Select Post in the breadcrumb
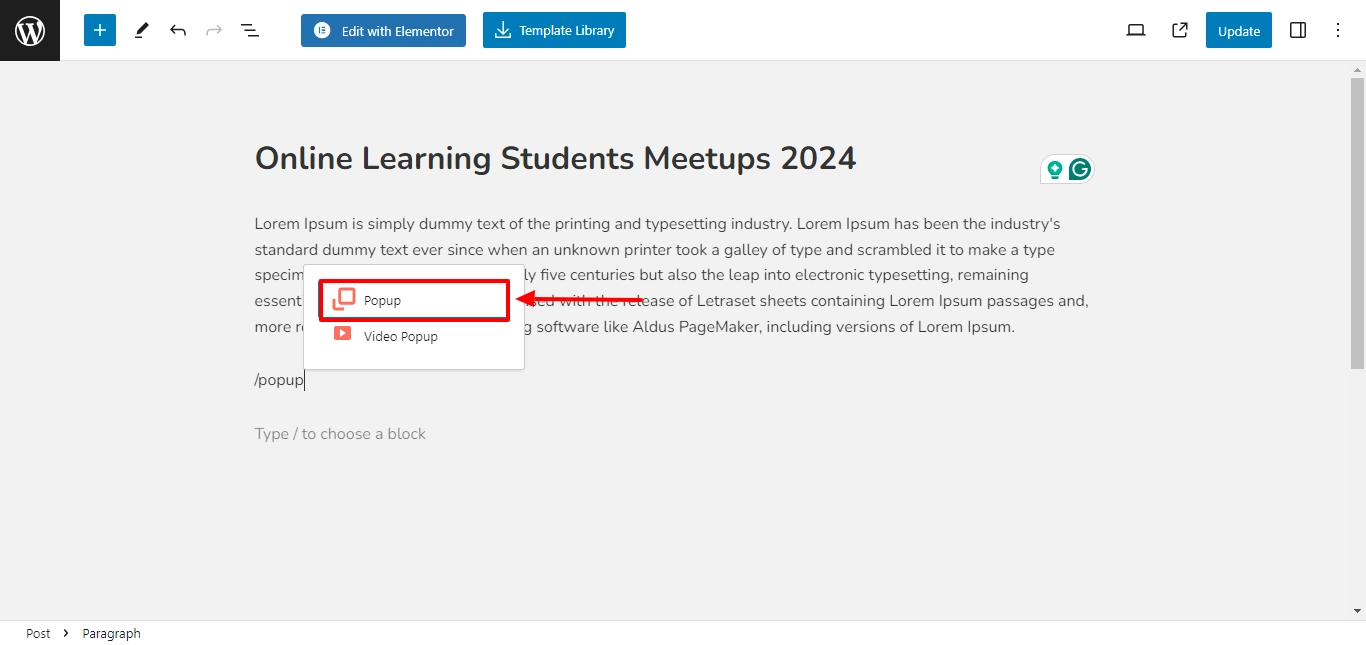 [38, 633]
